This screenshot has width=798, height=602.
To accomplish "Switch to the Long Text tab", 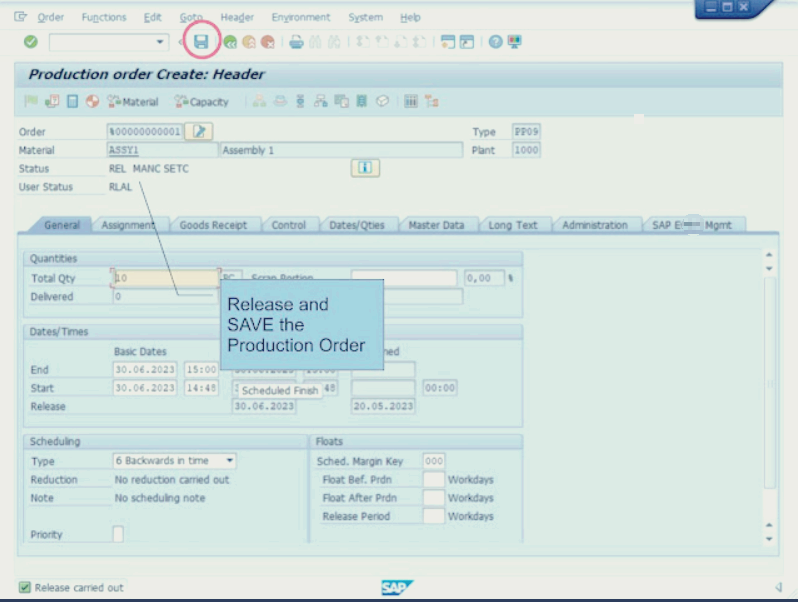I will (512, 225).
